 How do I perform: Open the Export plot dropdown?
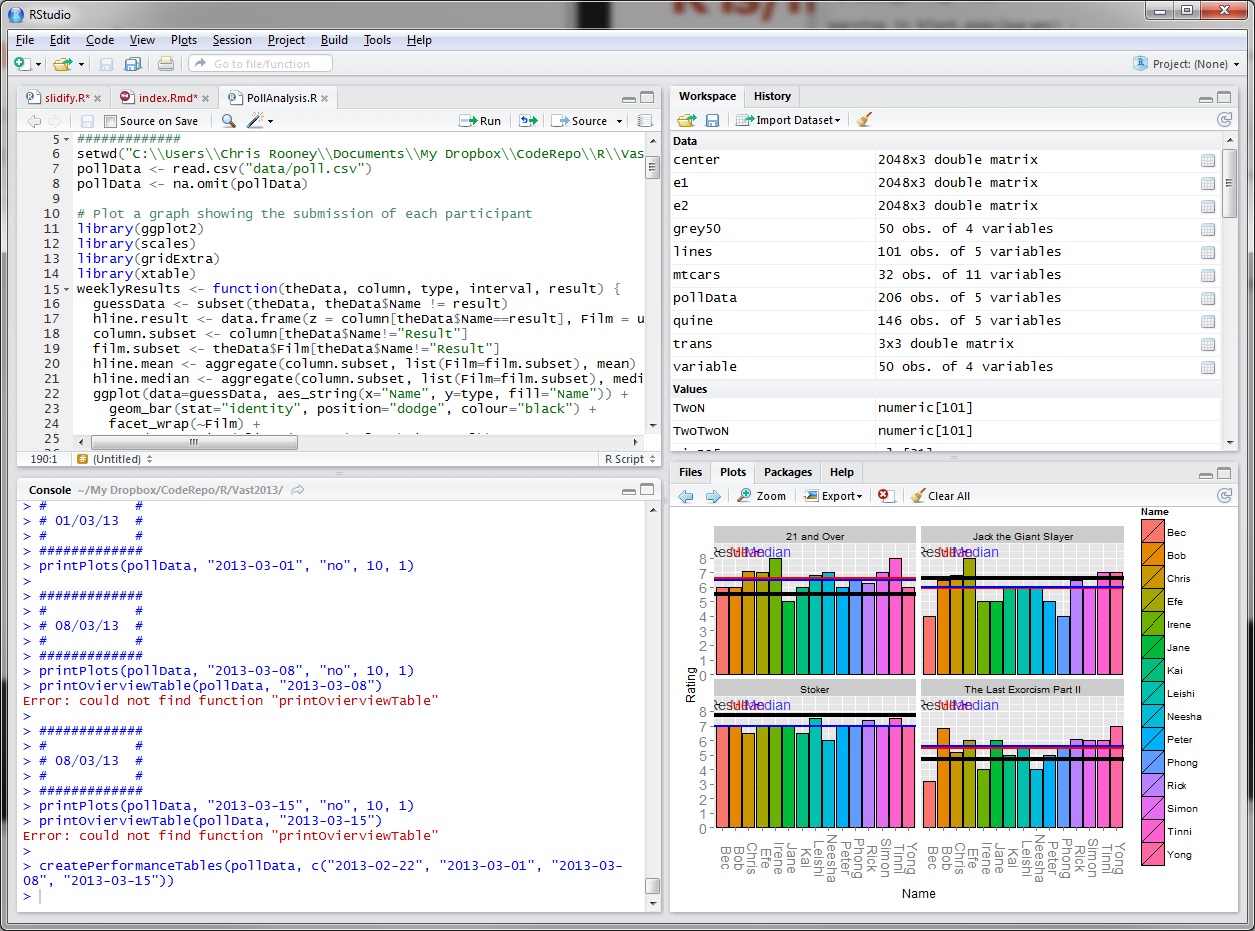(837, 495)
